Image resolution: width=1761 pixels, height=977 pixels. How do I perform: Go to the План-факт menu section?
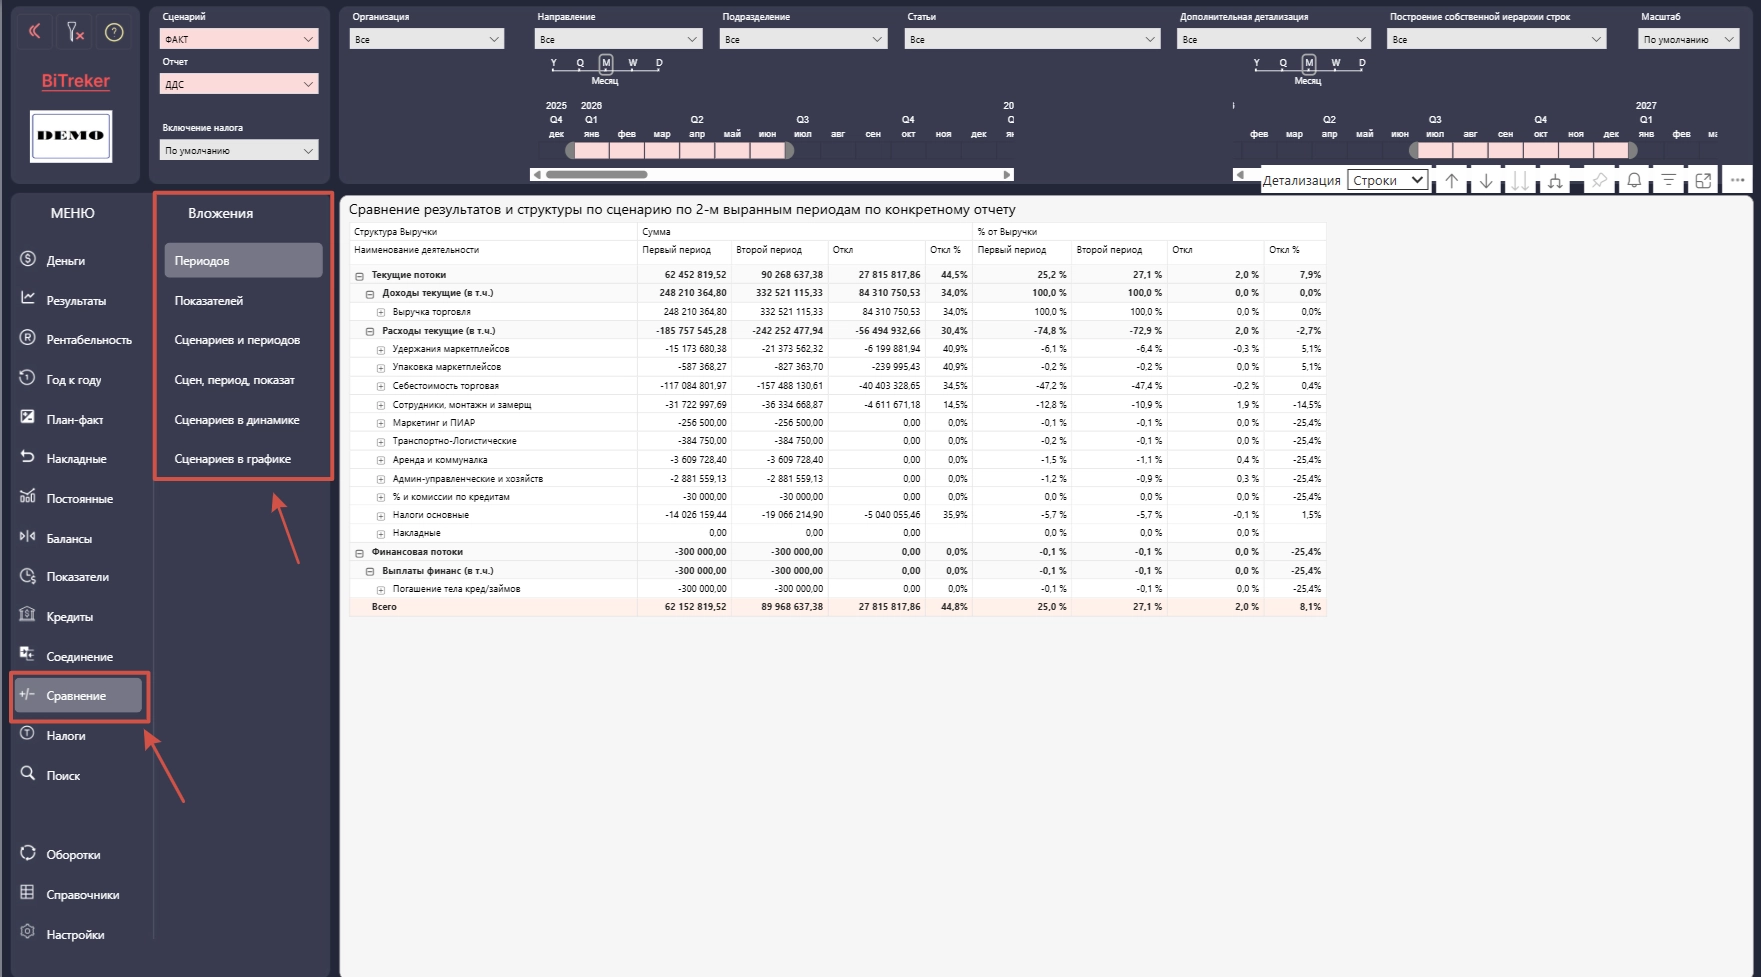coord(75,419)
